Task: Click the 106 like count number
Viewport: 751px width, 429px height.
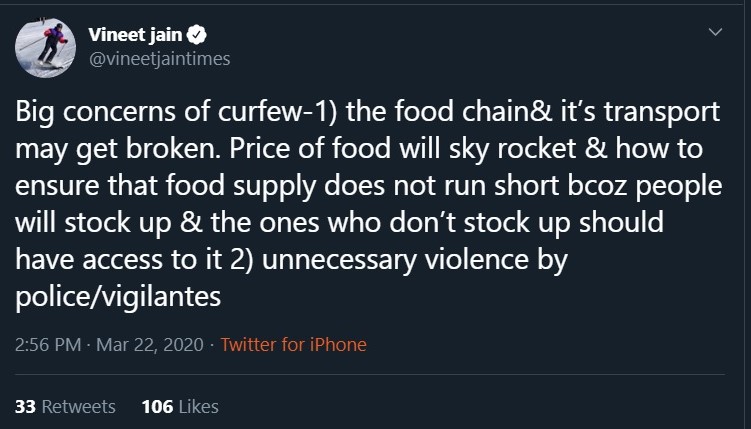Action: pos(157,407)
